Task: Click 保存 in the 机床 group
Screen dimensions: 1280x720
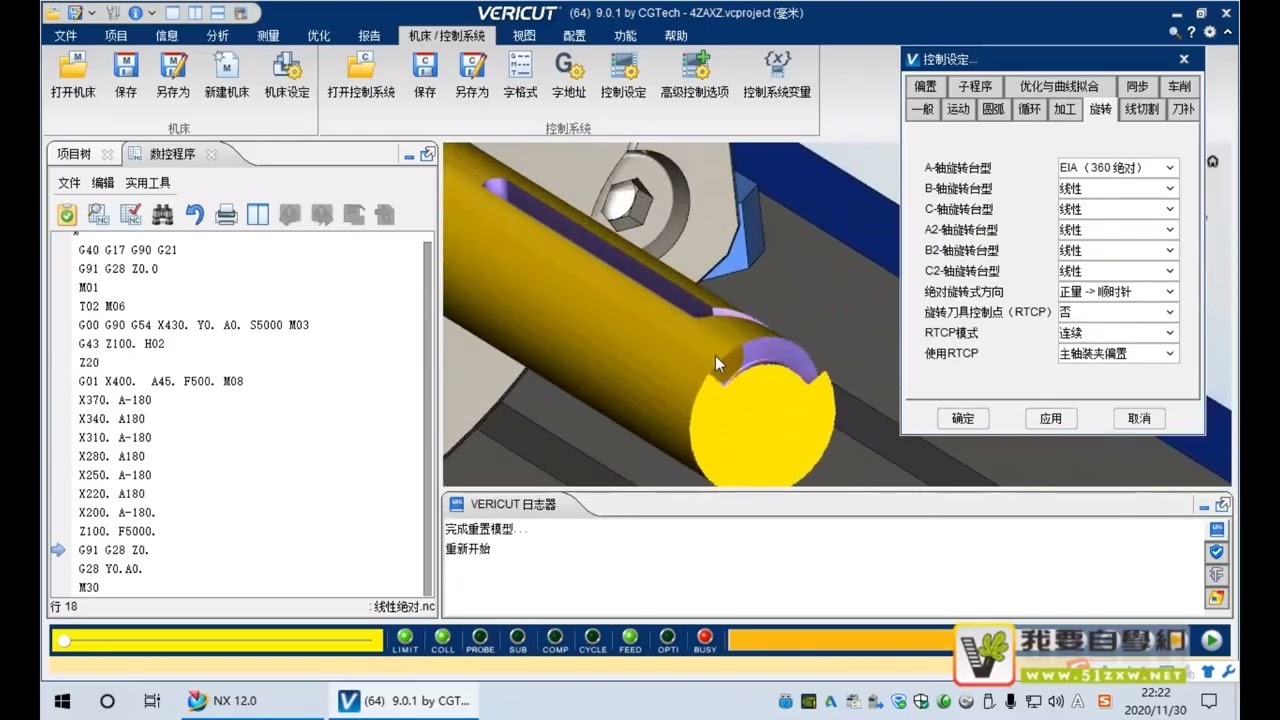Action: [126, 75]
